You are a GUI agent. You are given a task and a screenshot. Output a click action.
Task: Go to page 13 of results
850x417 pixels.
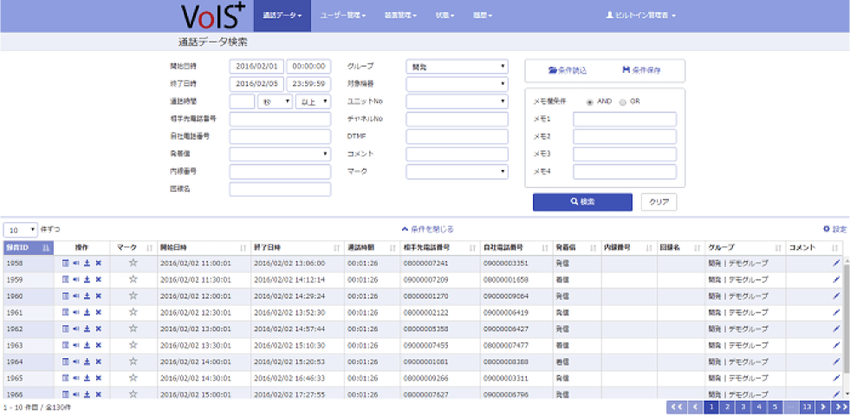coord(807,407)
